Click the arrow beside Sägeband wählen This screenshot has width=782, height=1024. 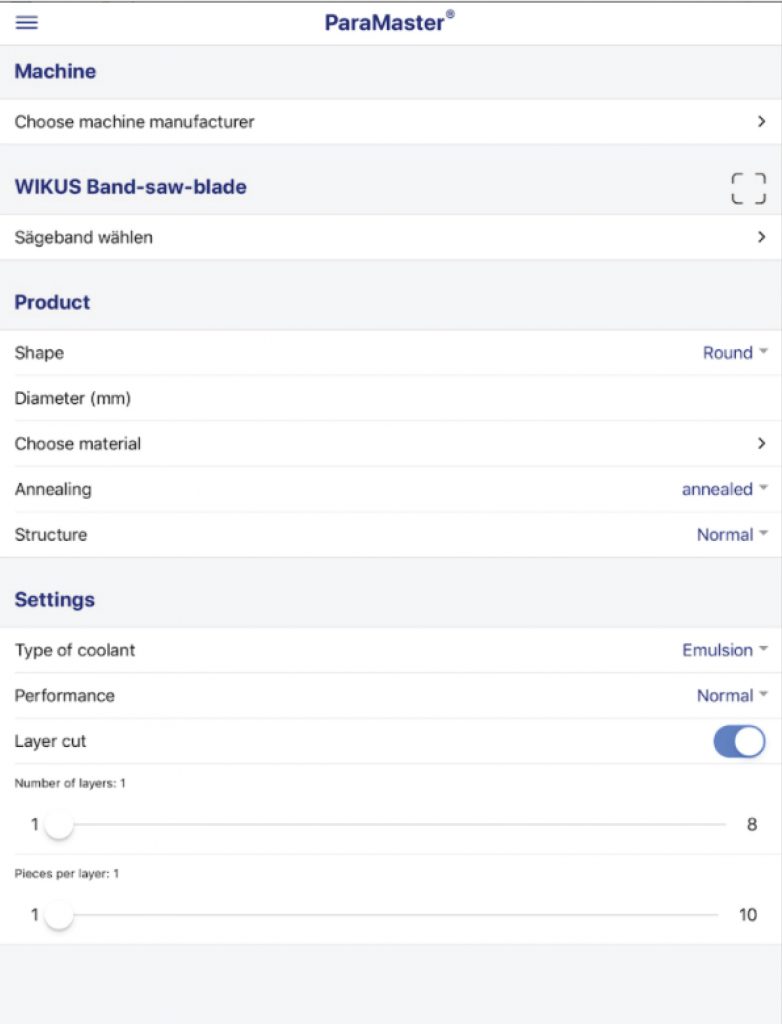pyautogui.click(x=761, y=237)
